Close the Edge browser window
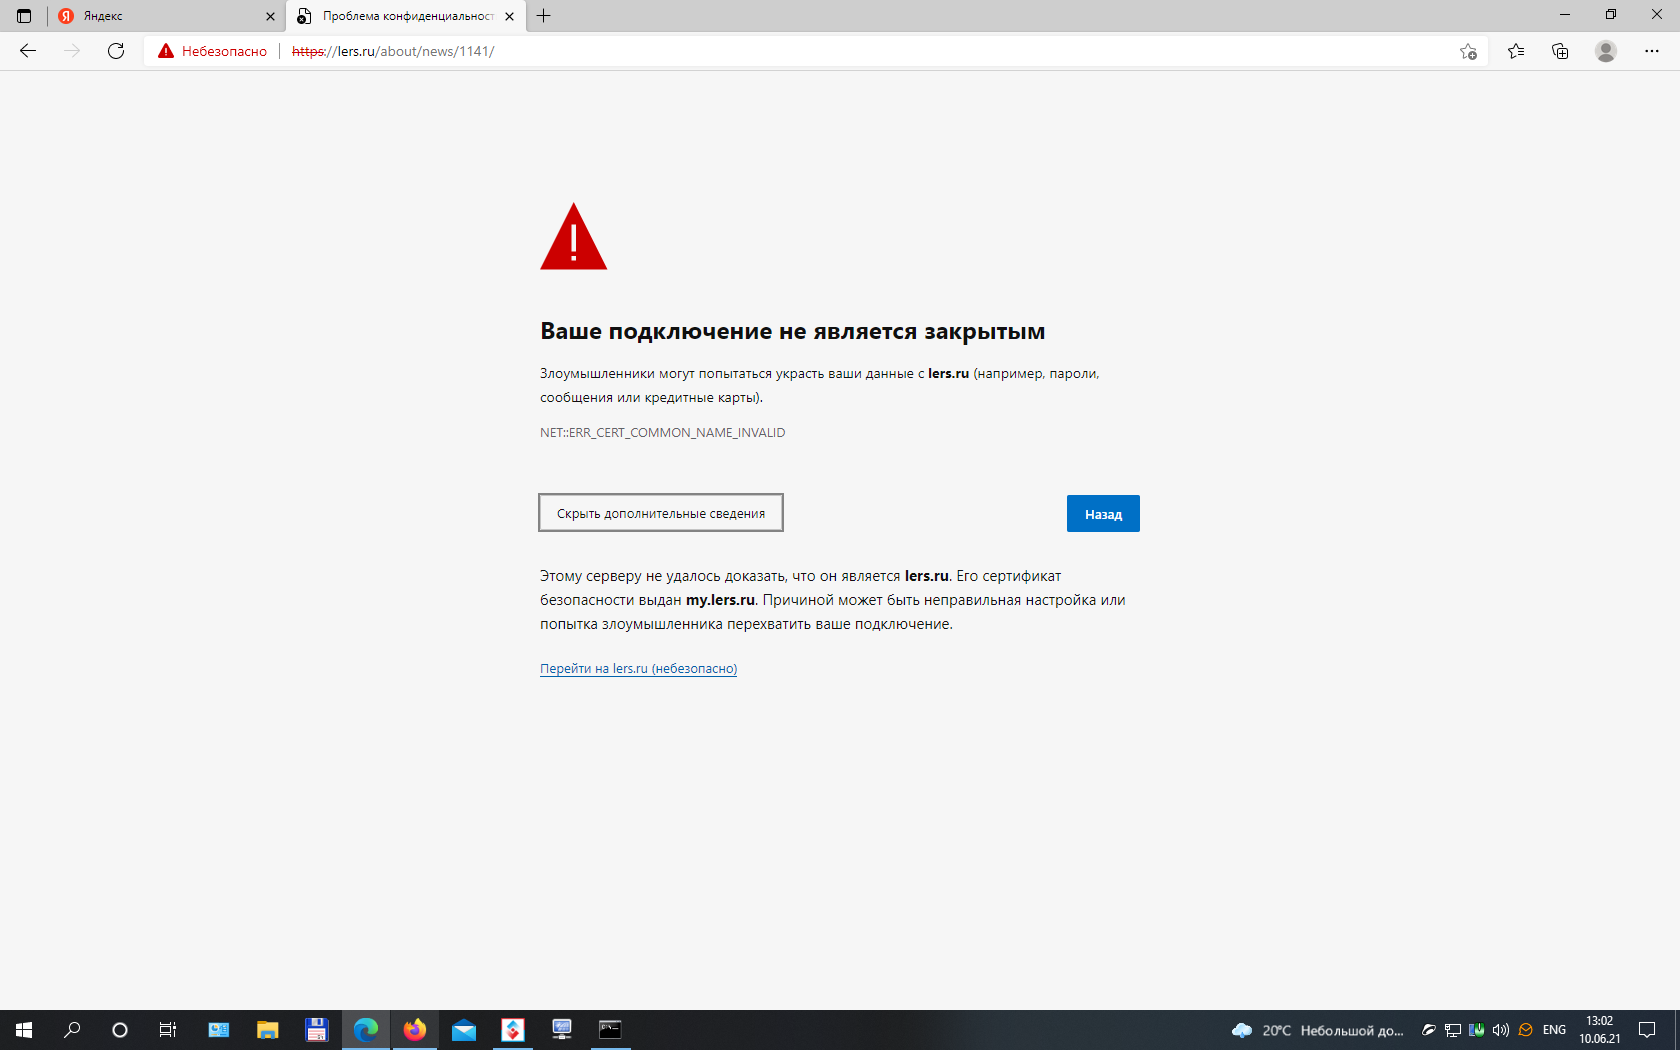Viewport: 1680px width, 1050px height. coord(1657,15)
